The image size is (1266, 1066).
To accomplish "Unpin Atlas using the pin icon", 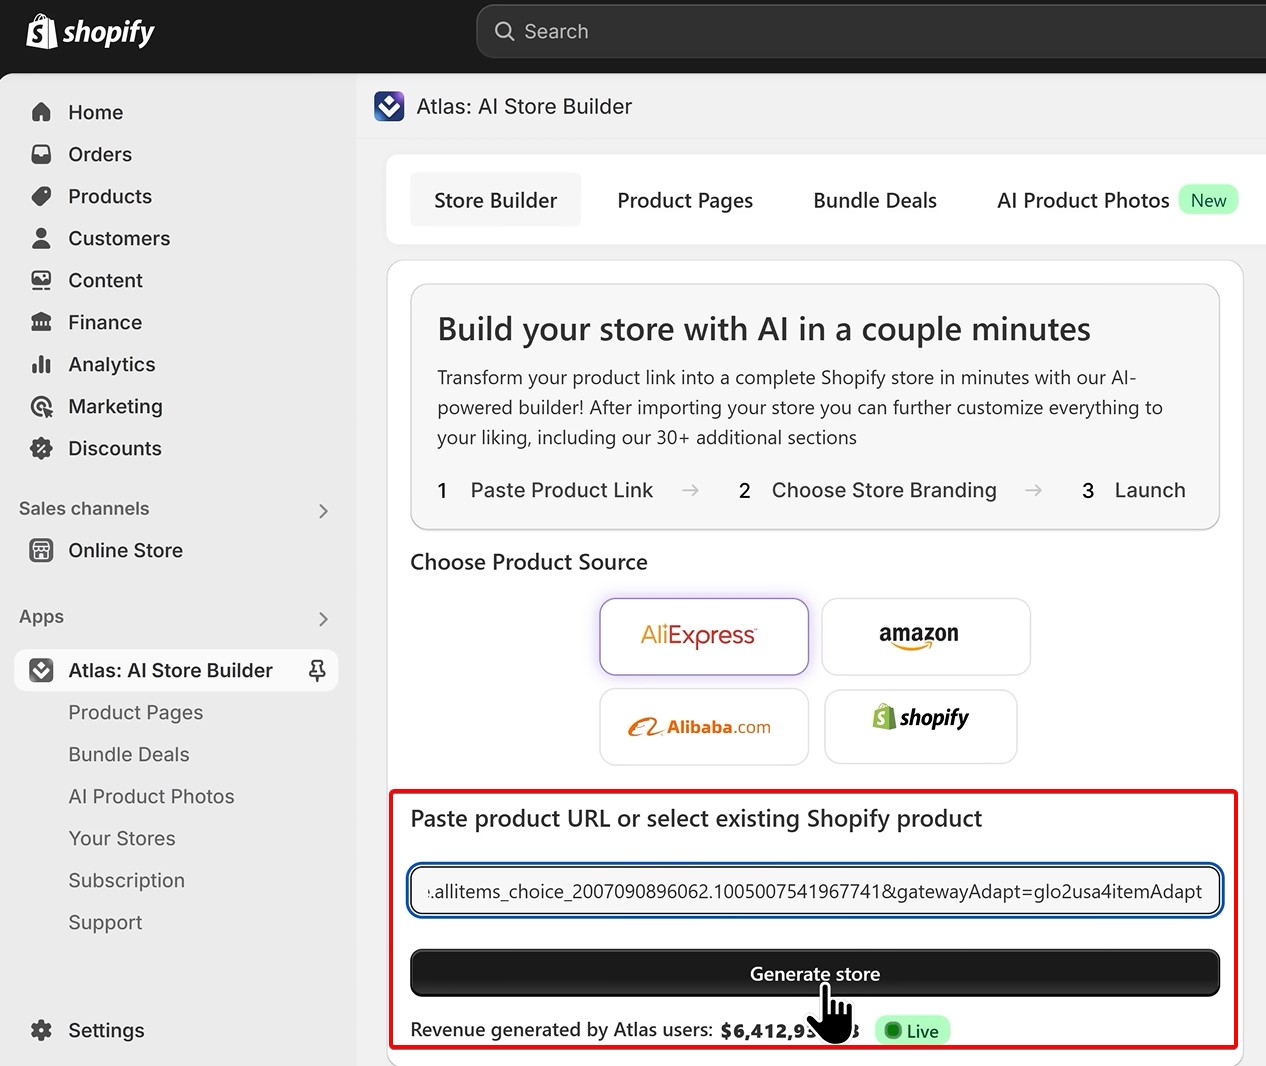I will point(317,671).
